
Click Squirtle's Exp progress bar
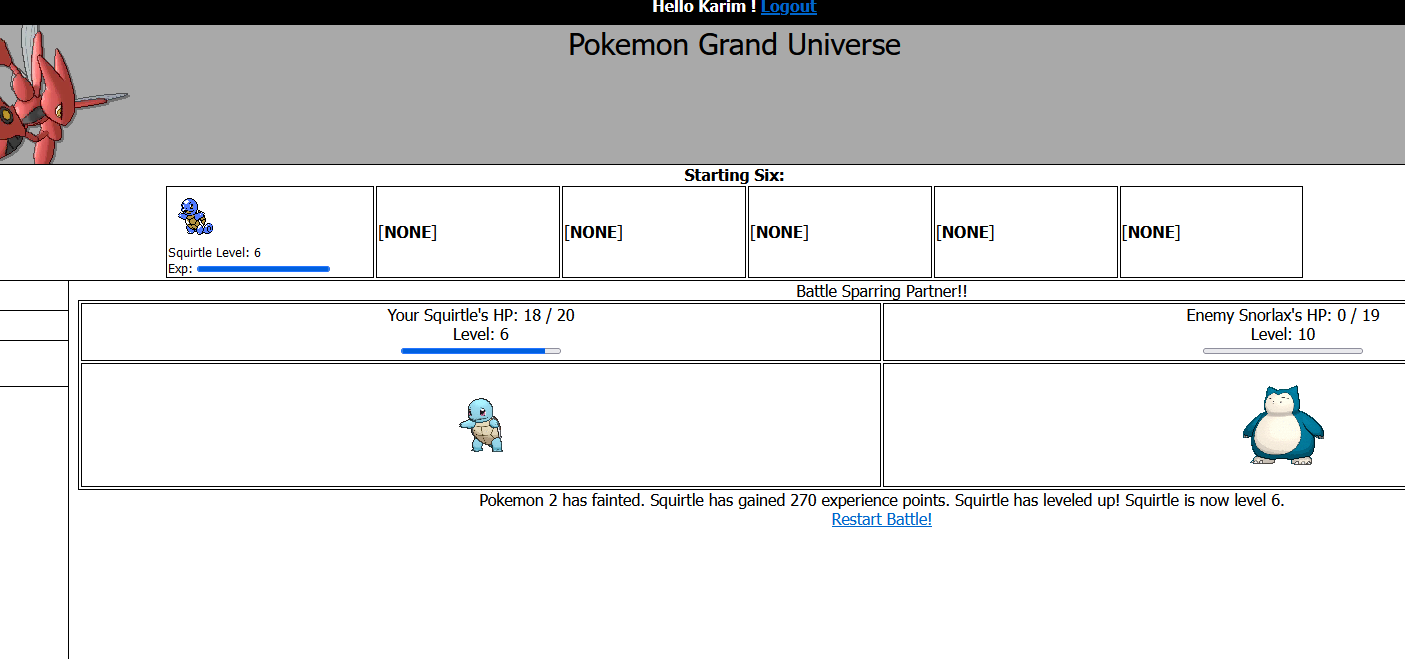[x=263, y=269]
